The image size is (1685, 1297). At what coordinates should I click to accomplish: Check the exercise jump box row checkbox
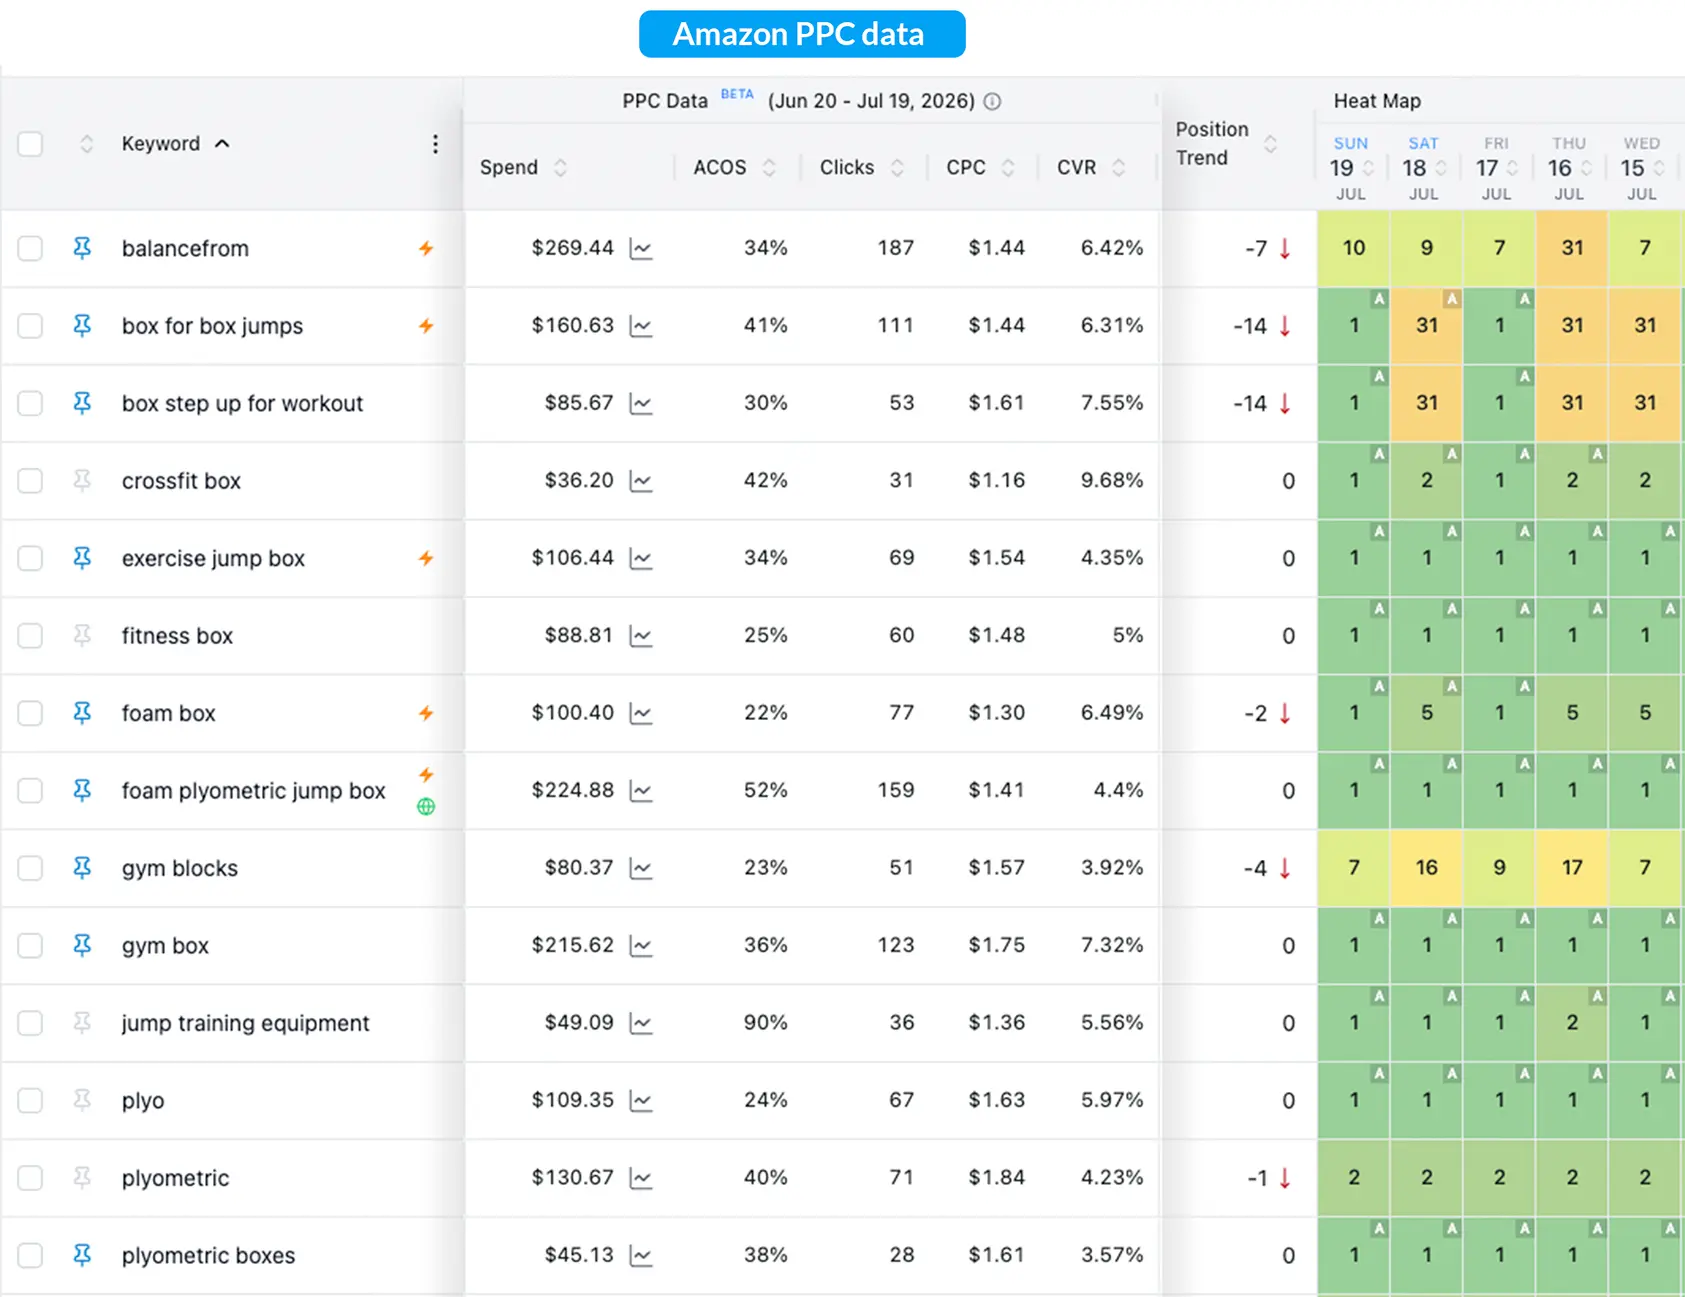[x=30, y=558]
